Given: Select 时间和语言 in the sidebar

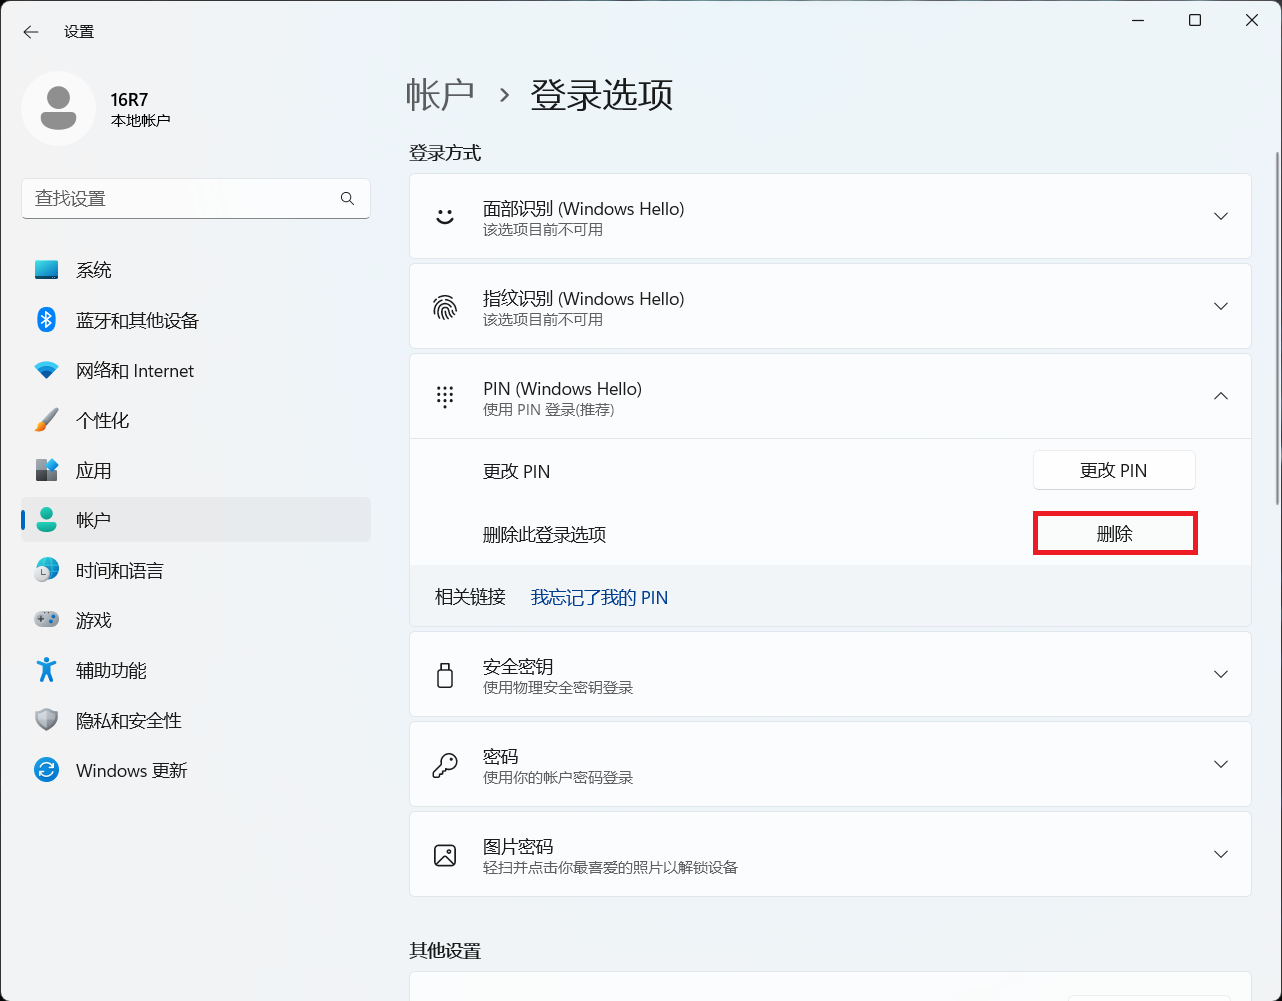Looking at the screenshot, I should coord(119,570).
